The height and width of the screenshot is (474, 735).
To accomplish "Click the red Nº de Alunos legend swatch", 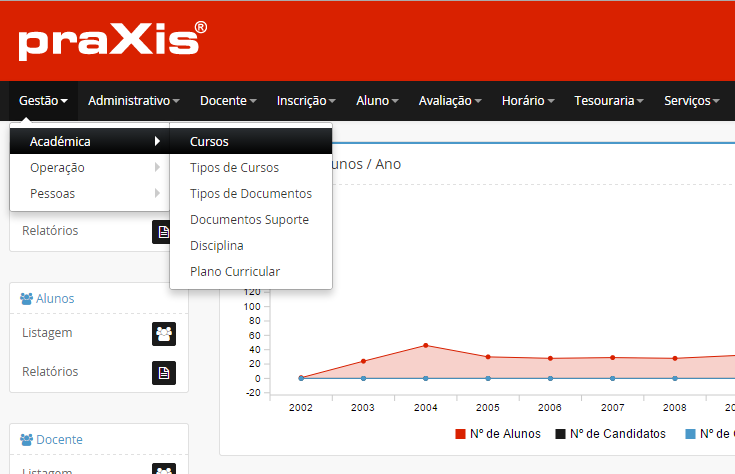I will click(x=460, y=434).
